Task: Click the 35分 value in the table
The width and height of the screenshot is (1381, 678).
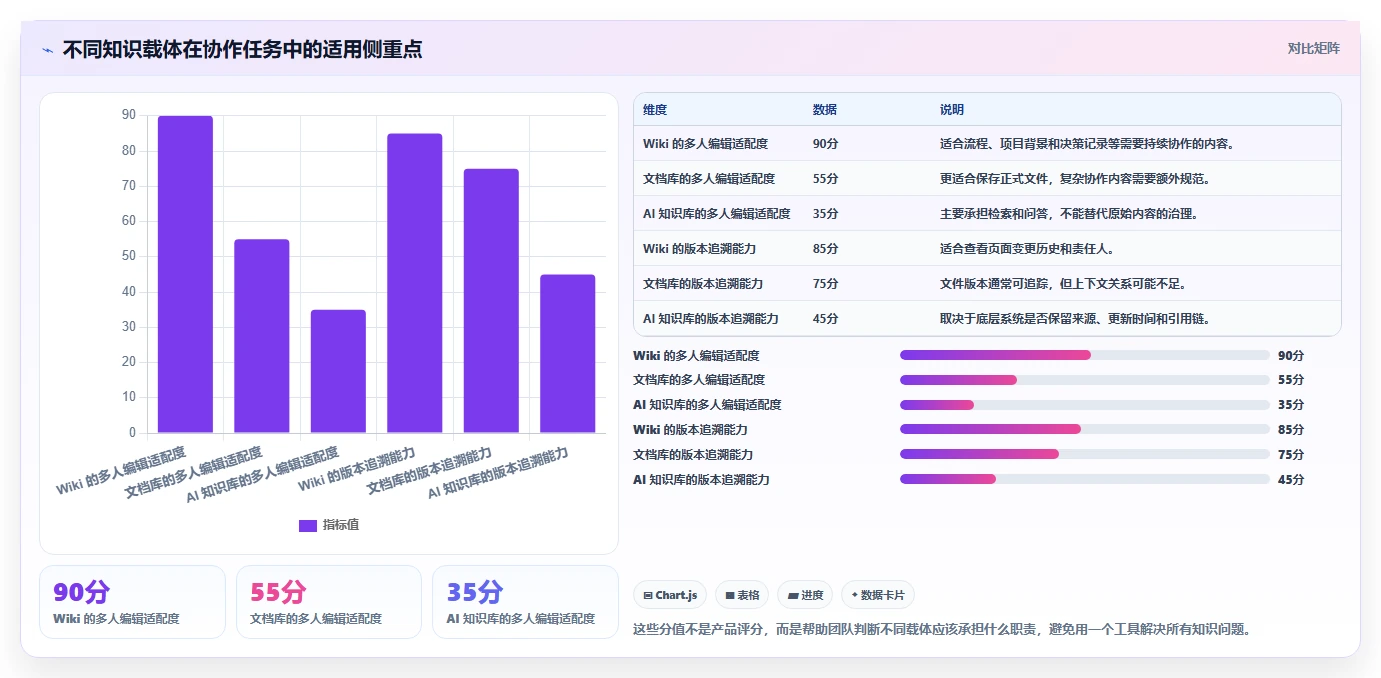Action: click(x=826, y=214)
